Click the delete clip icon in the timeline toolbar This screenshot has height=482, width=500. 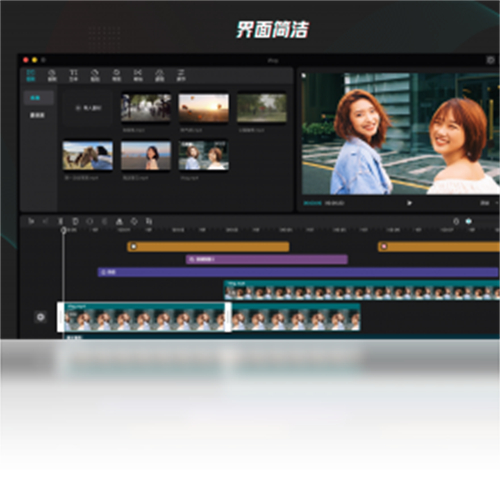[x=75, y=221]
